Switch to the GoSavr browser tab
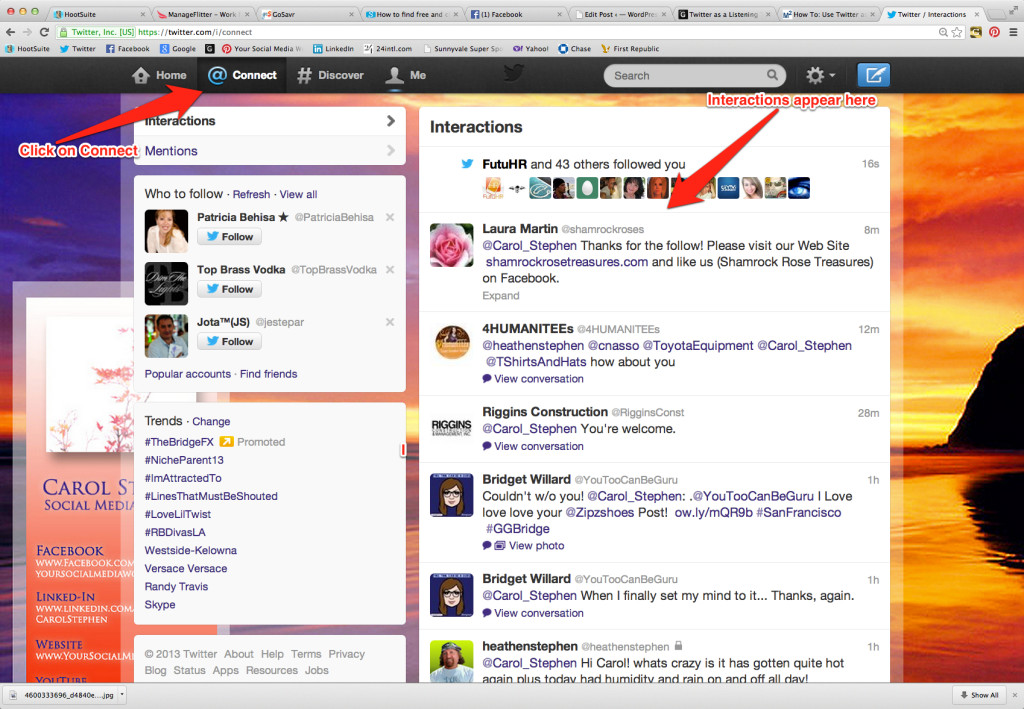 point(306,14)
